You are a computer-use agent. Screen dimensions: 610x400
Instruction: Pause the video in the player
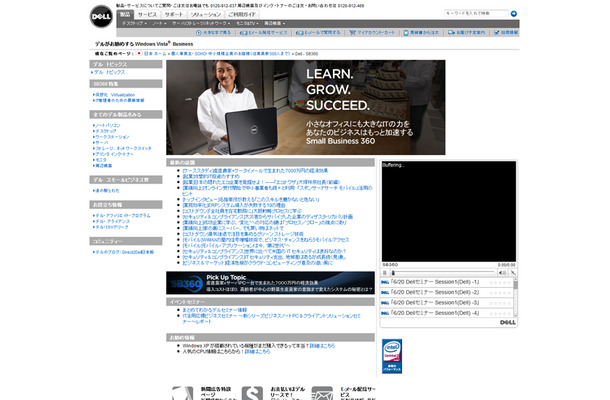pyautogui.click(x=385, y=273)
